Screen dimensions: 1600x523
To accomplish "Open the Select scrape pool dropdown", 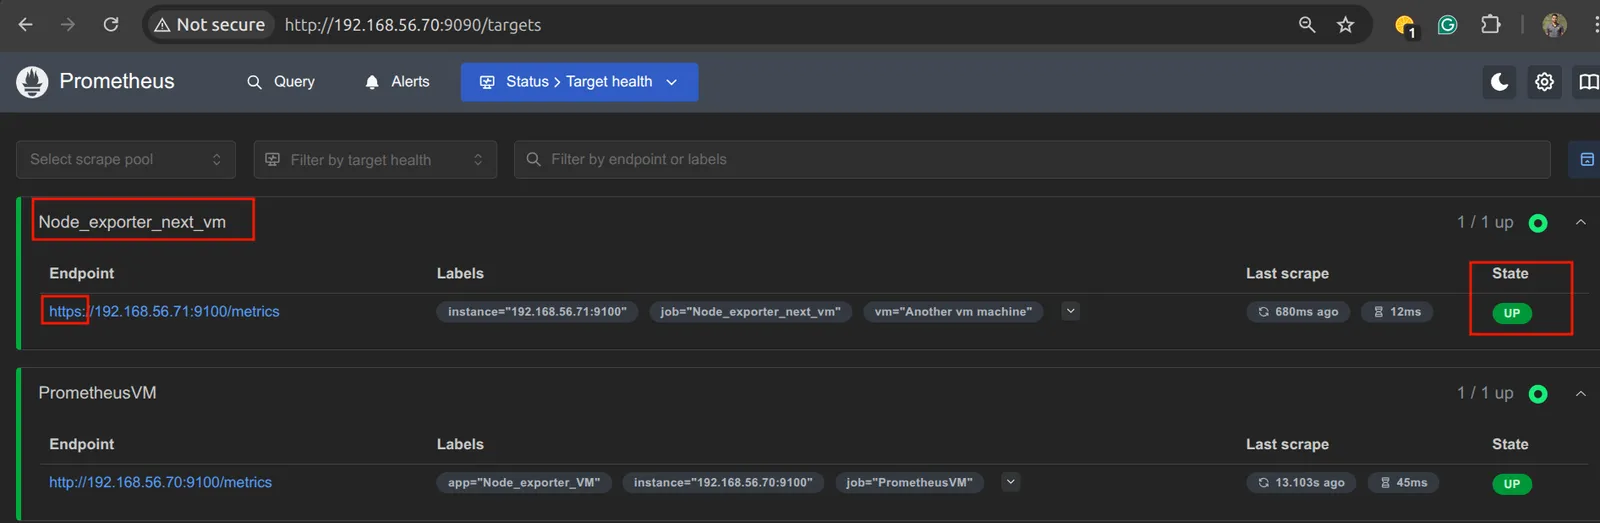I will point(126,160).
